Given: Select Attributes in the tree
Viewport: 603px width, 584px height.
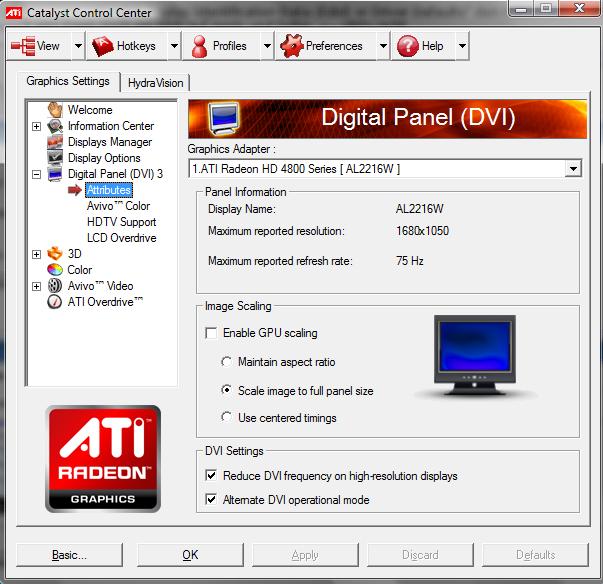Looking at the screenshot, I should coord(109,190).
